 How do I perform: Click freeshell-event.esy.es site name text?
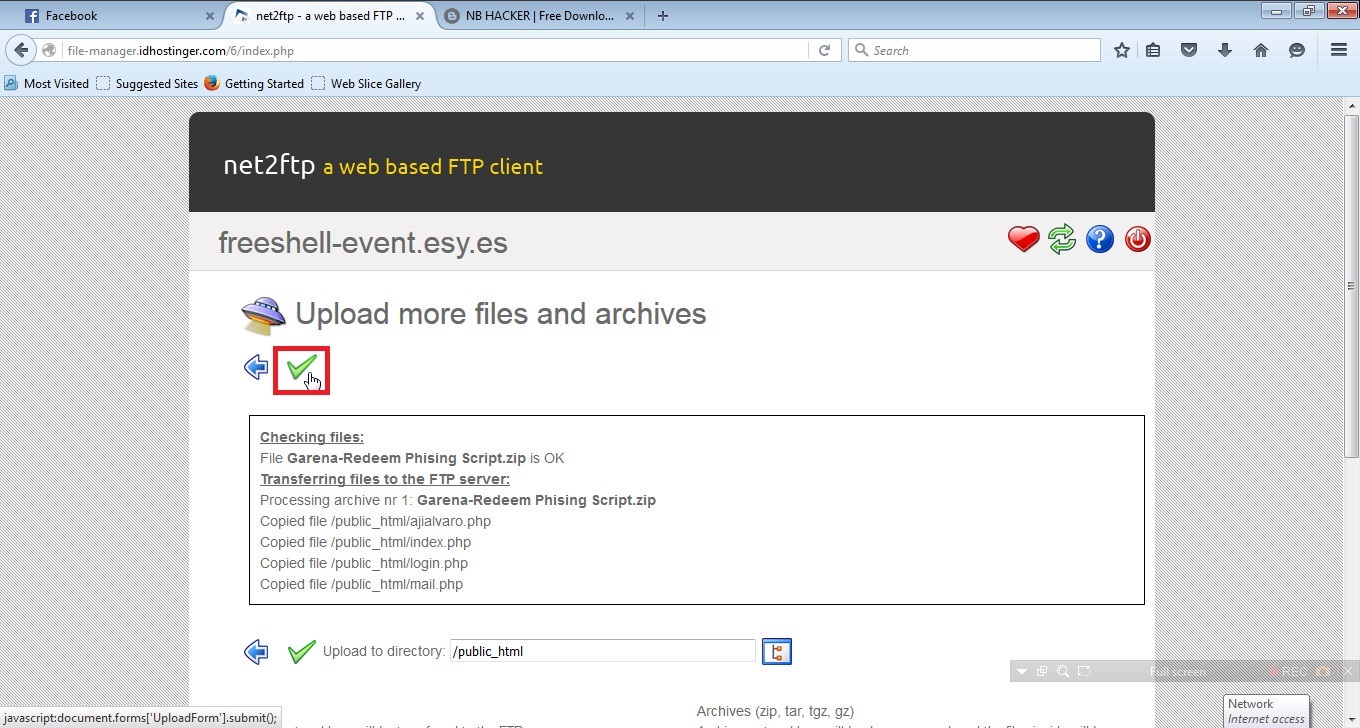[363, 242]
